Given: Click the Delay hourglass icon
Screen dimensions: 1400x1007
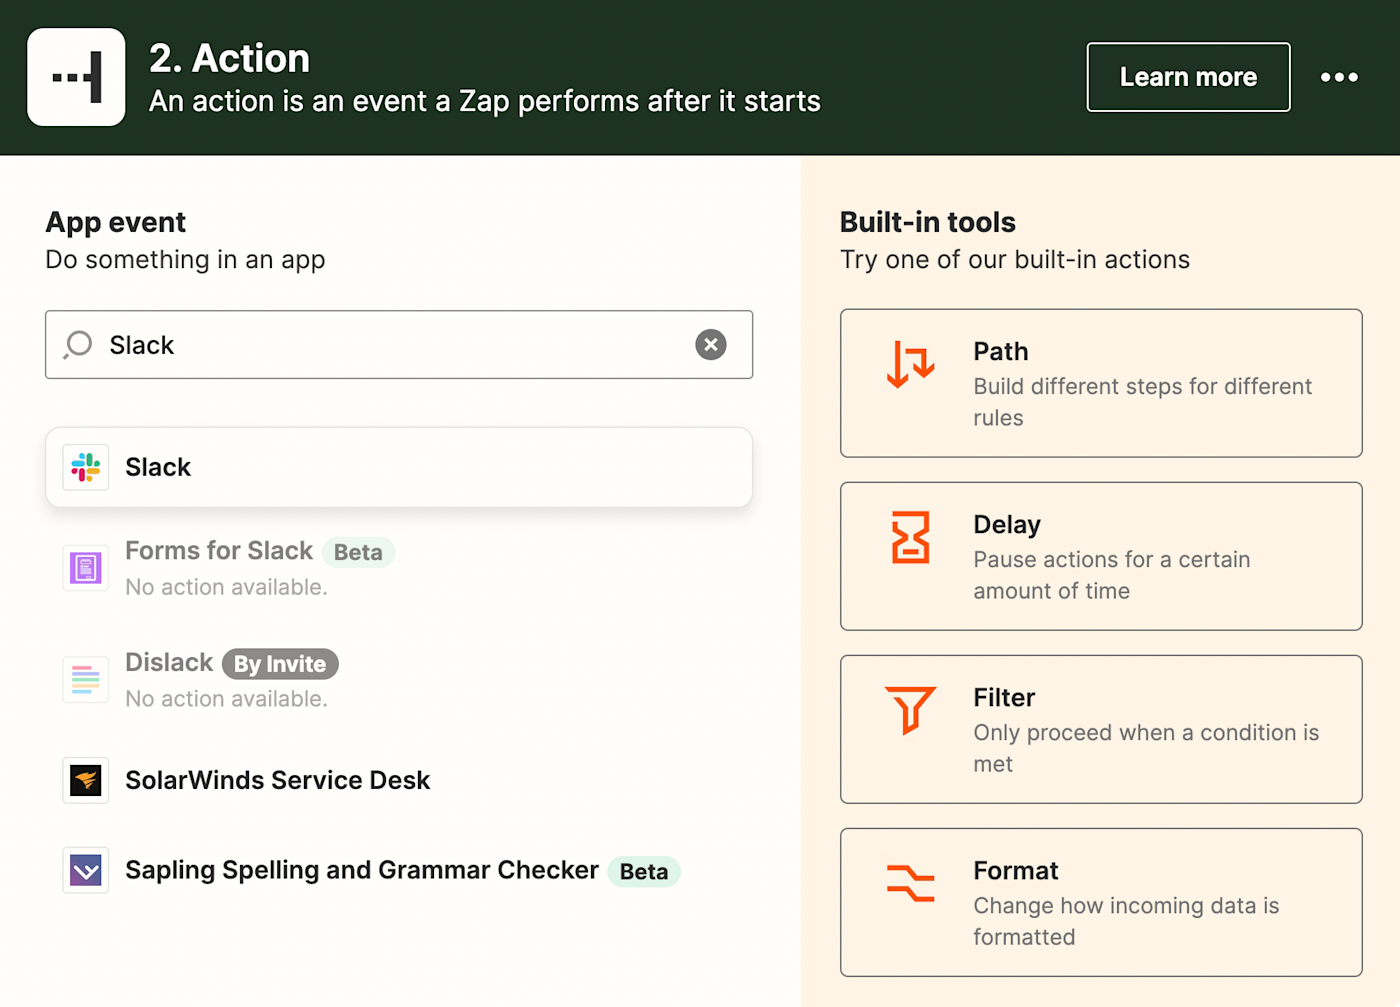Looking at the screenshot, I should tap(910, 537).
